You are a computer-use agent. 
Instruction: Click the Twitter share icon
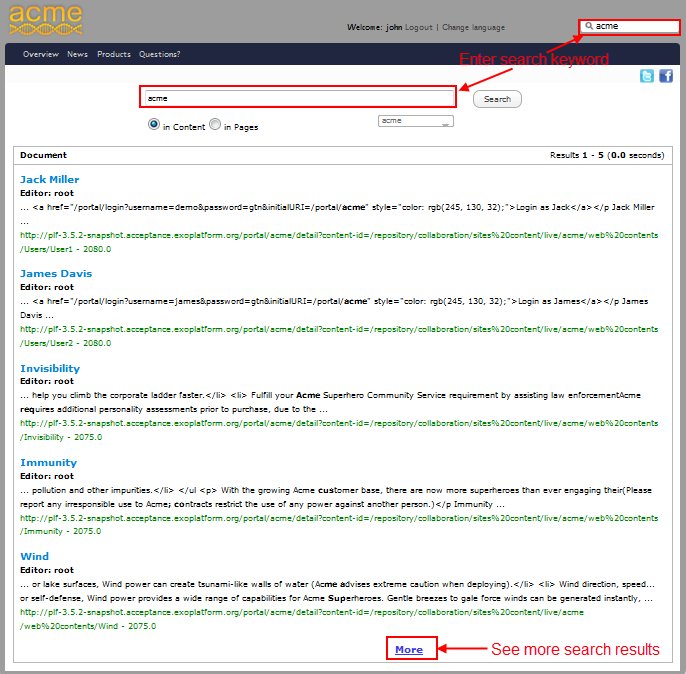(647, 77)
